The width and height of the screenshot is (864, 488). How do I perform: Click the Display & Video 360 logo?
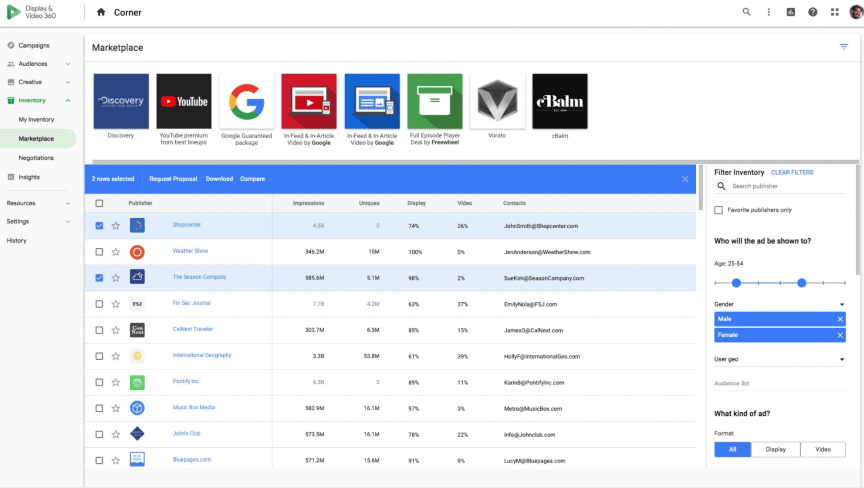click(31, 12)
